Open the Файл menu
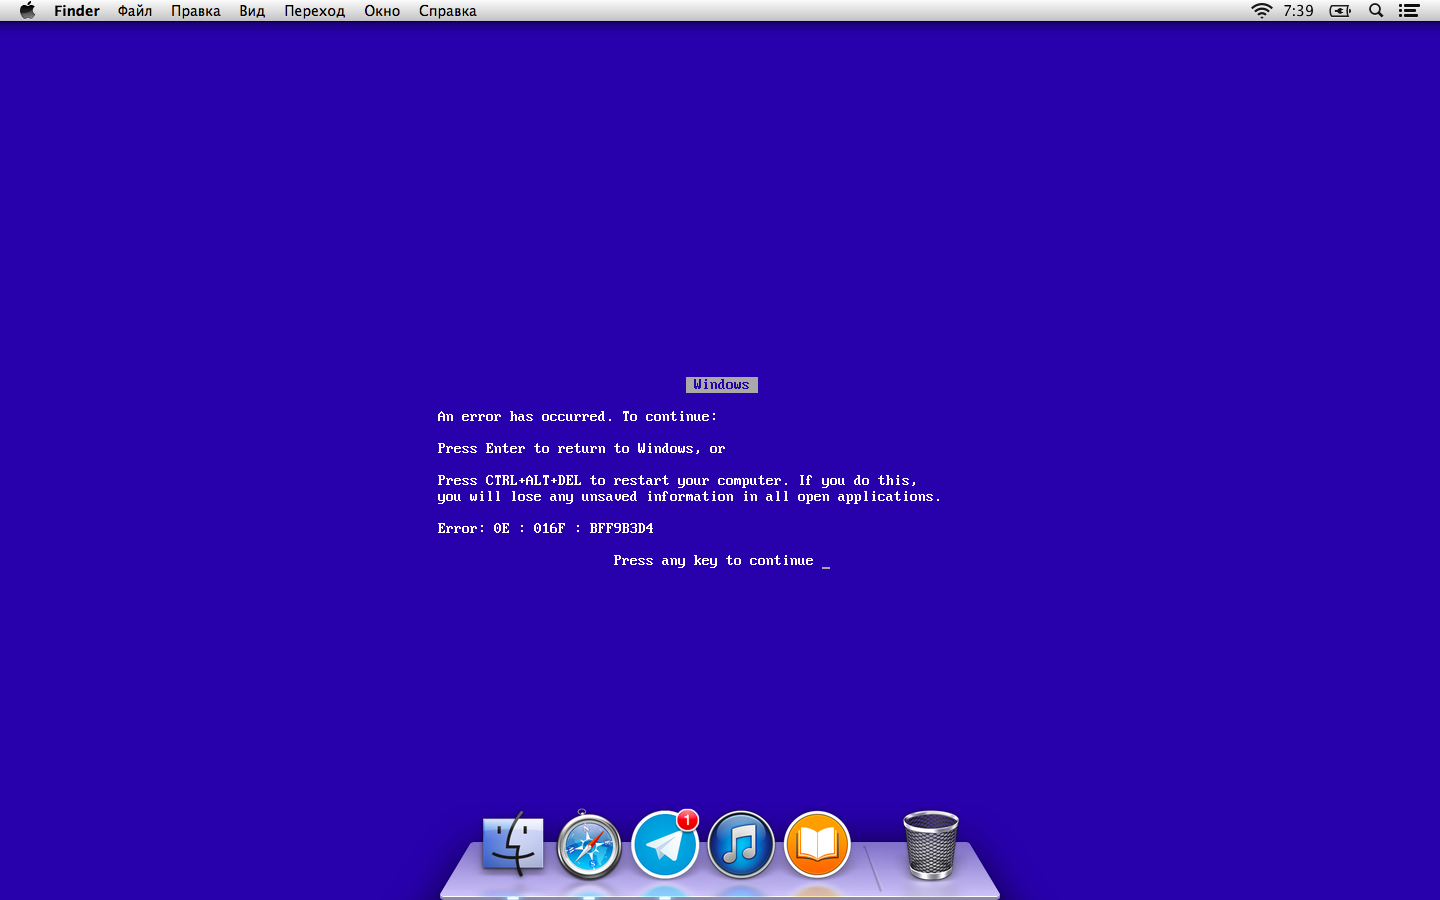The width and height of the screenshot is (1440, 900). (135, 11)
